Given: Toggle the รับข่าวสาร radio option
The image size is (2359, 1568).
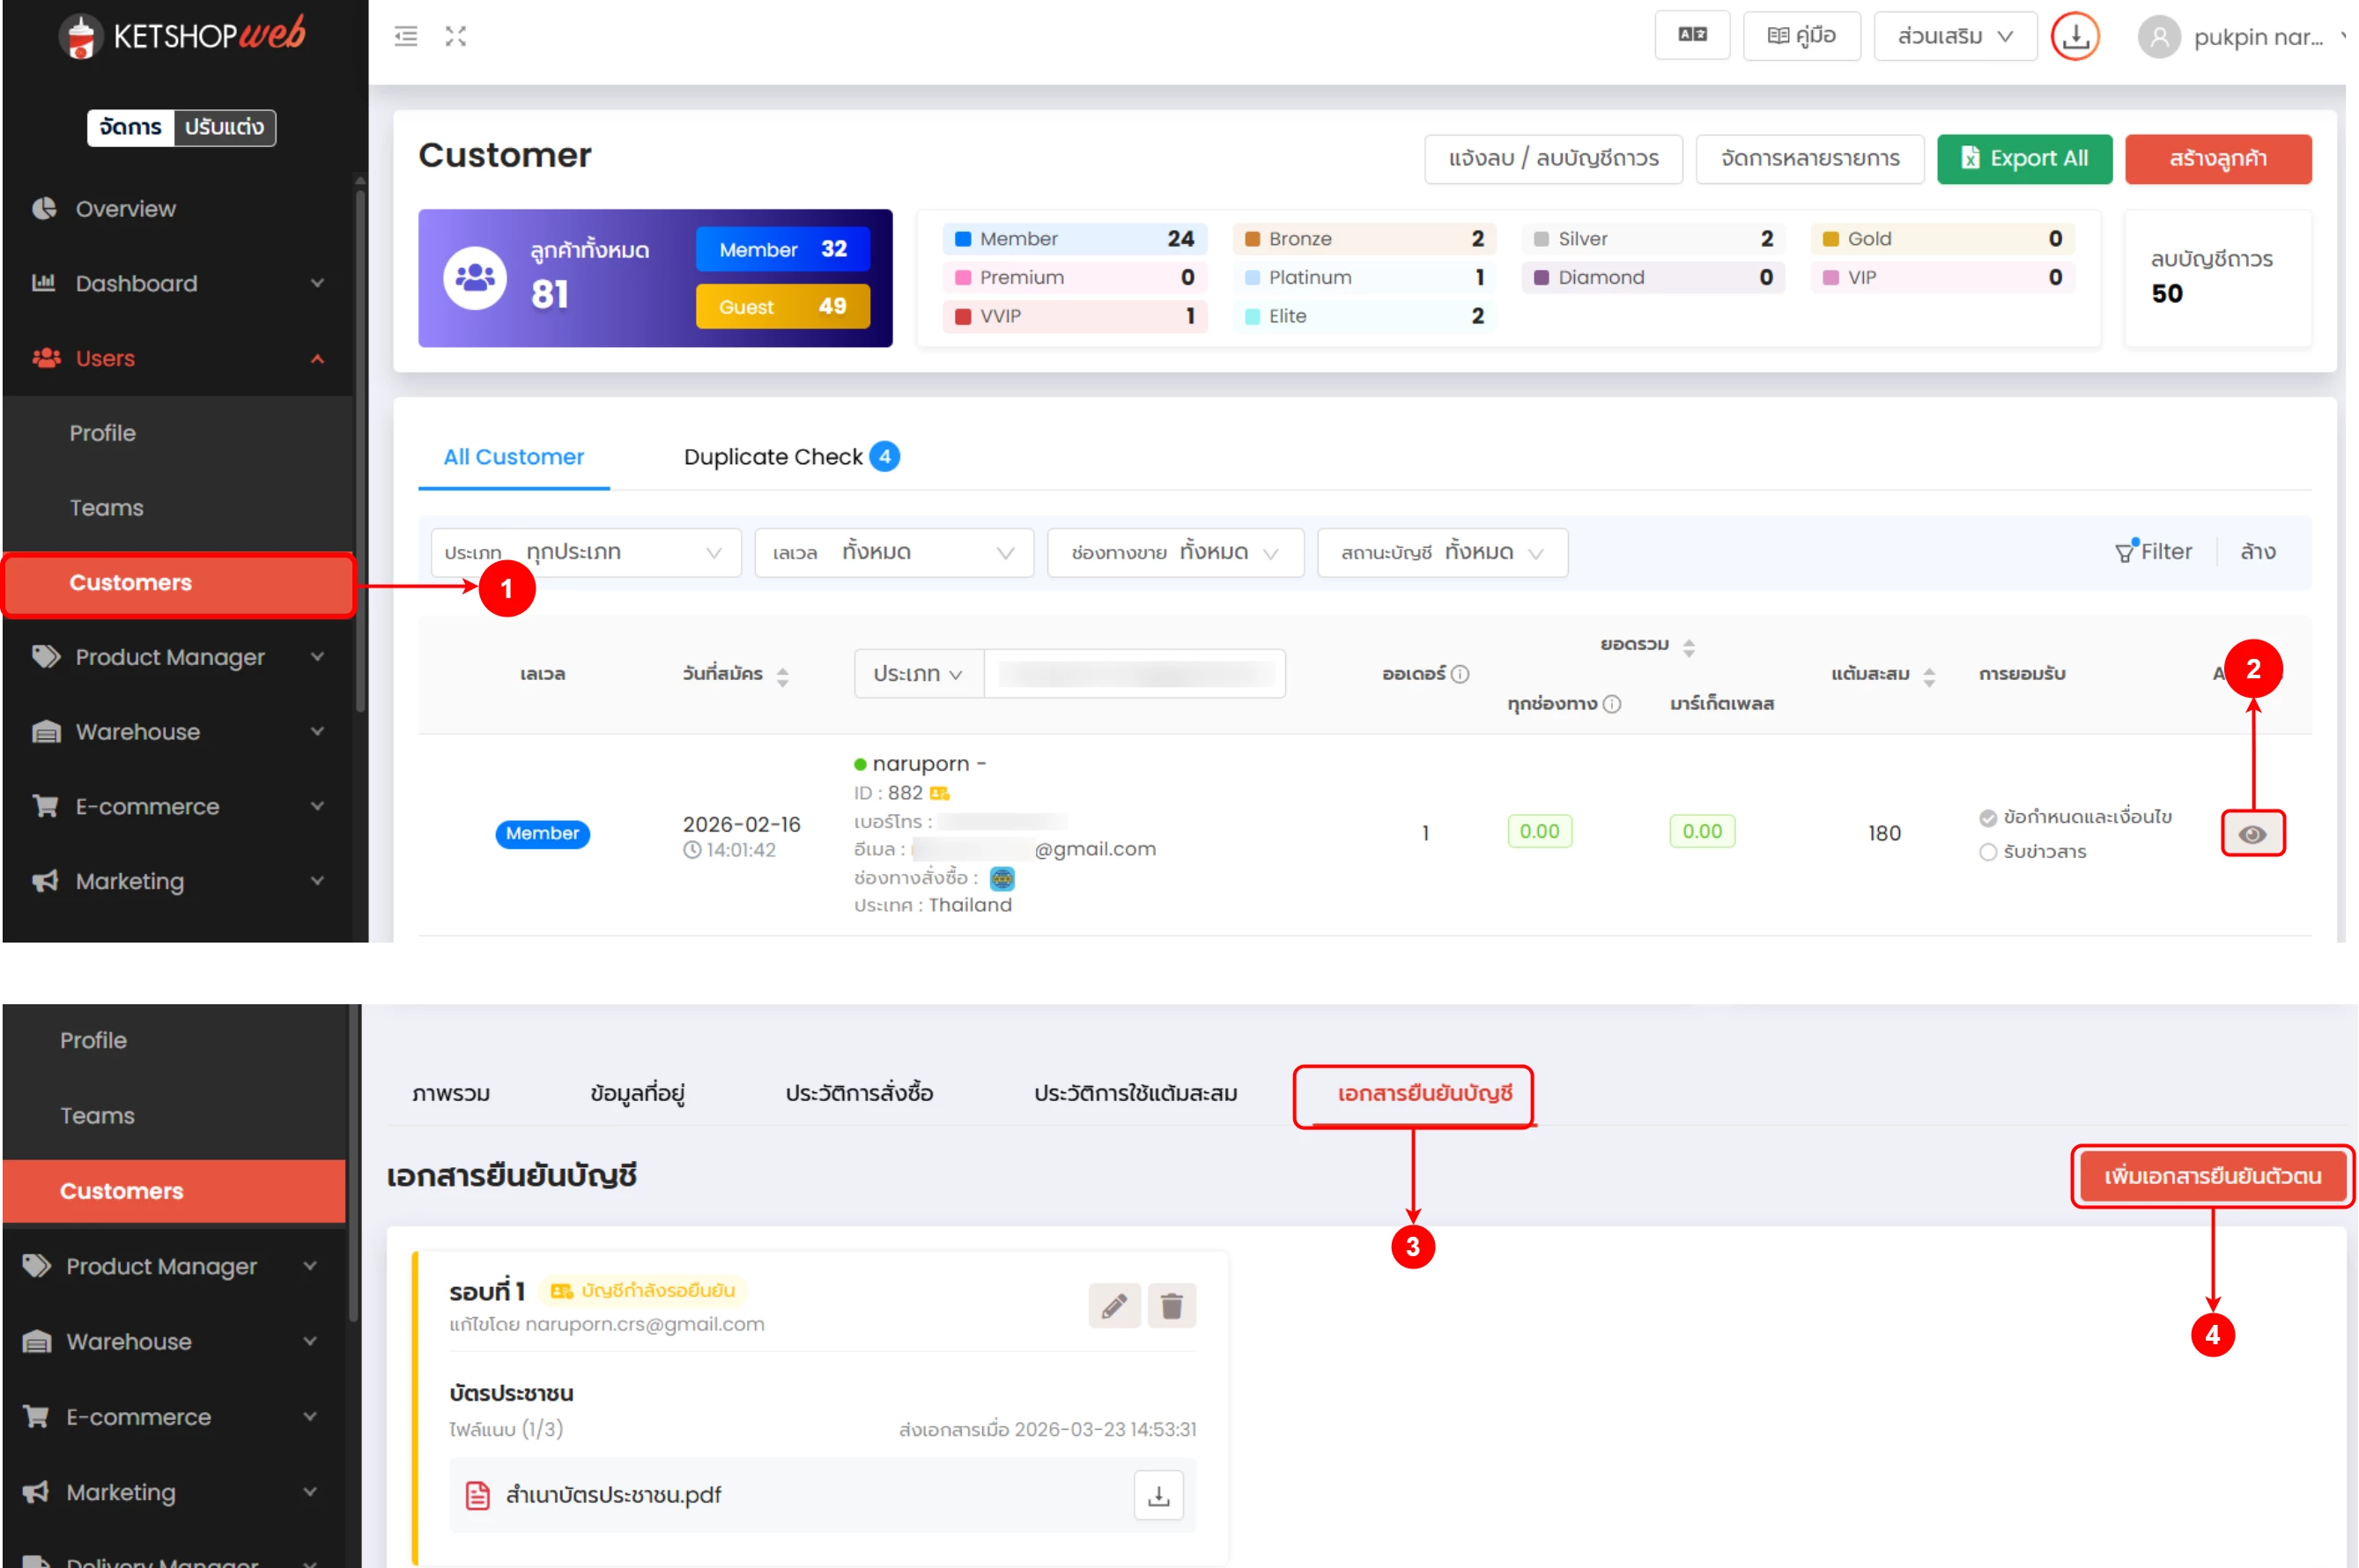Looking at the screenshot, I should 1988,852.
